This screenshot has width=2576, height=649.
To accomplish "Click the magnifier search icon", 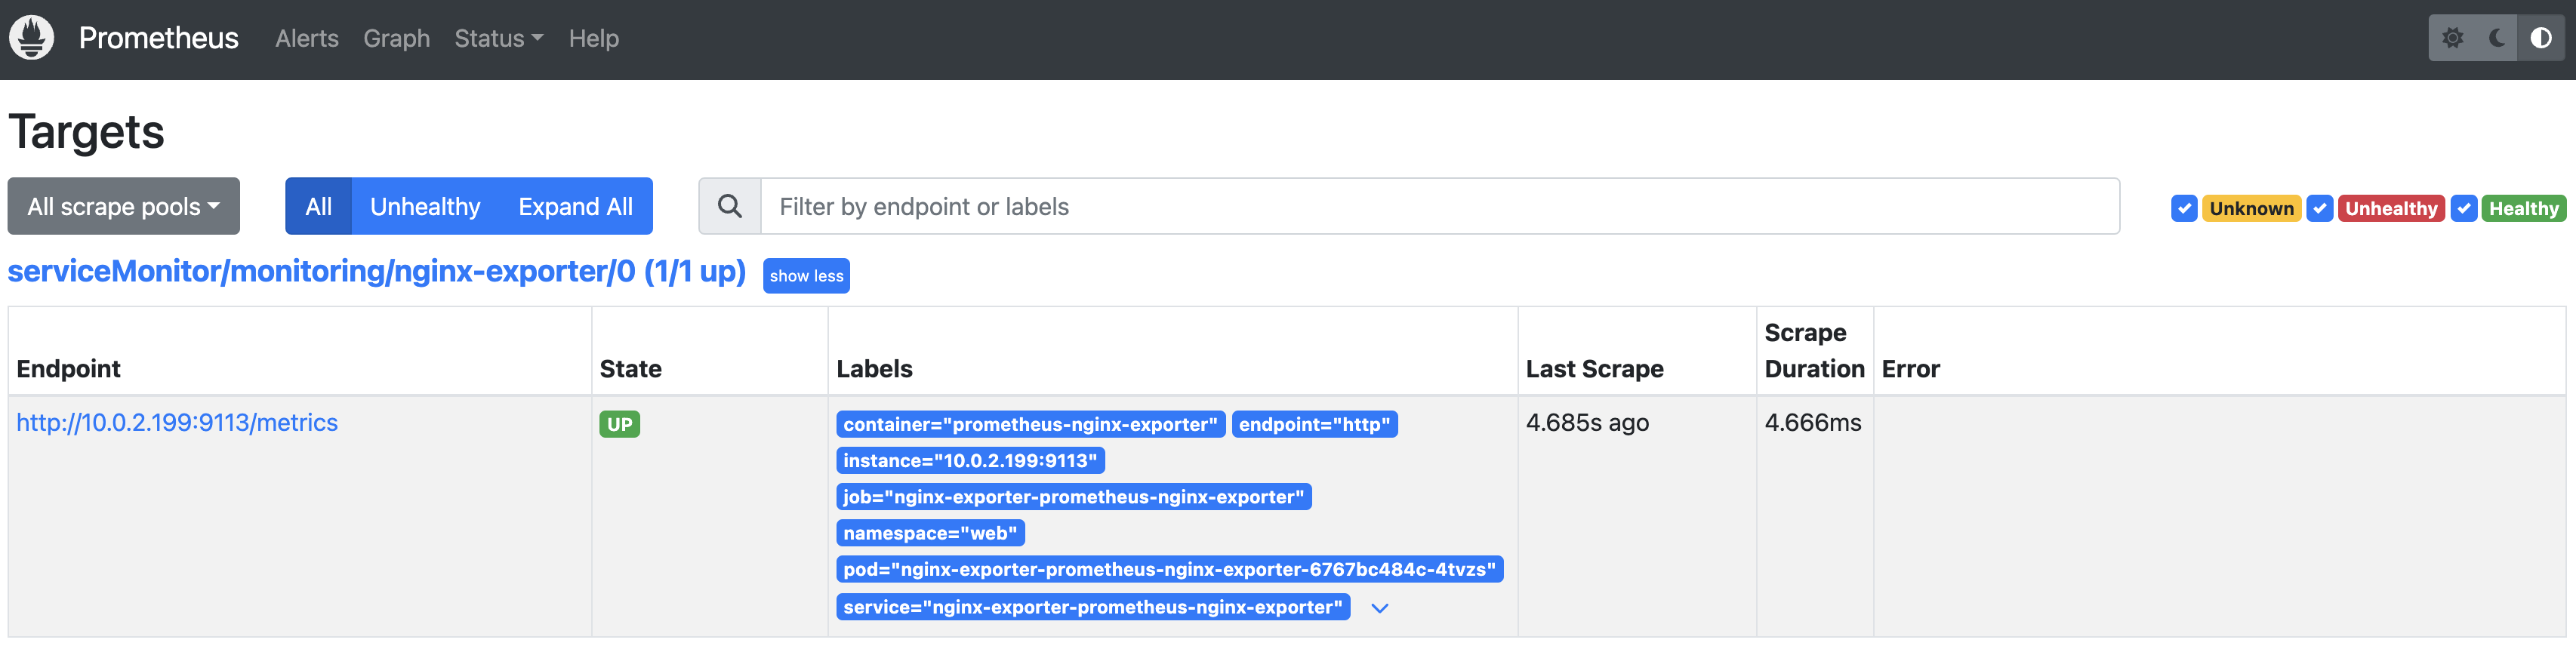I will pyautogui.click(x=730, y=207).
